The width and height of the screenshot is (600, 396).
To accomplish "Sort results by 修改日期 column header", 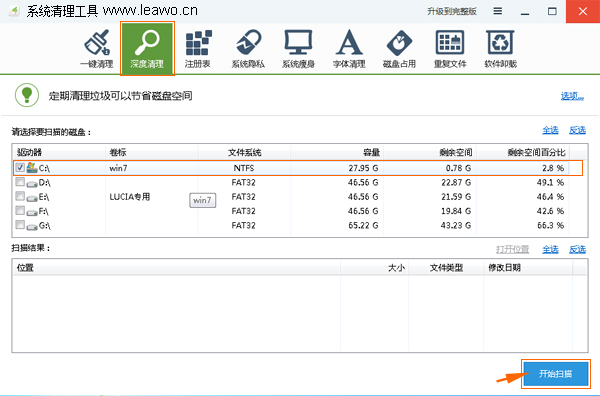I will tap(528, 268).
